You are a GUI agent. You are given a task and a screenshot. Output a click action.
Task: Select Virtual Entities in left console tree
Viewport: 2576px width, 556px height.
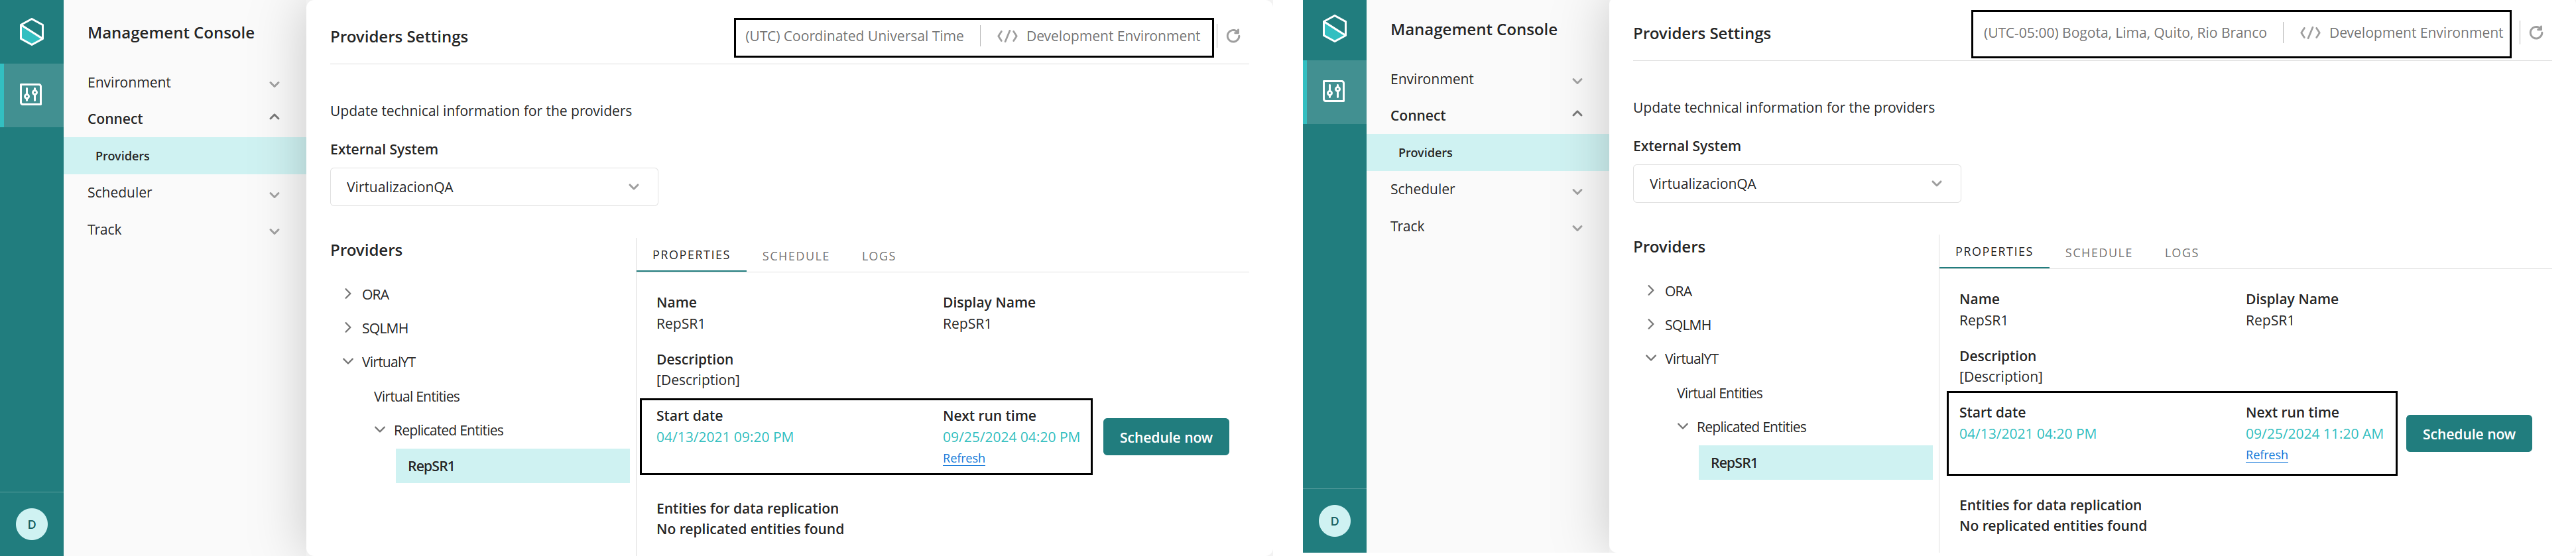pos(417,397)
